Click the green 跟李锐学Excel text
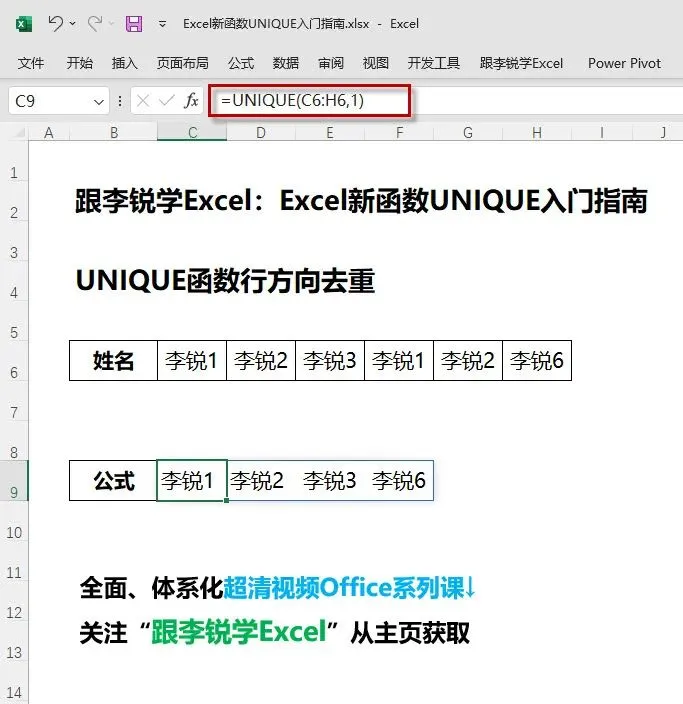Screen dimensions: 683x704 click(238, 632)
